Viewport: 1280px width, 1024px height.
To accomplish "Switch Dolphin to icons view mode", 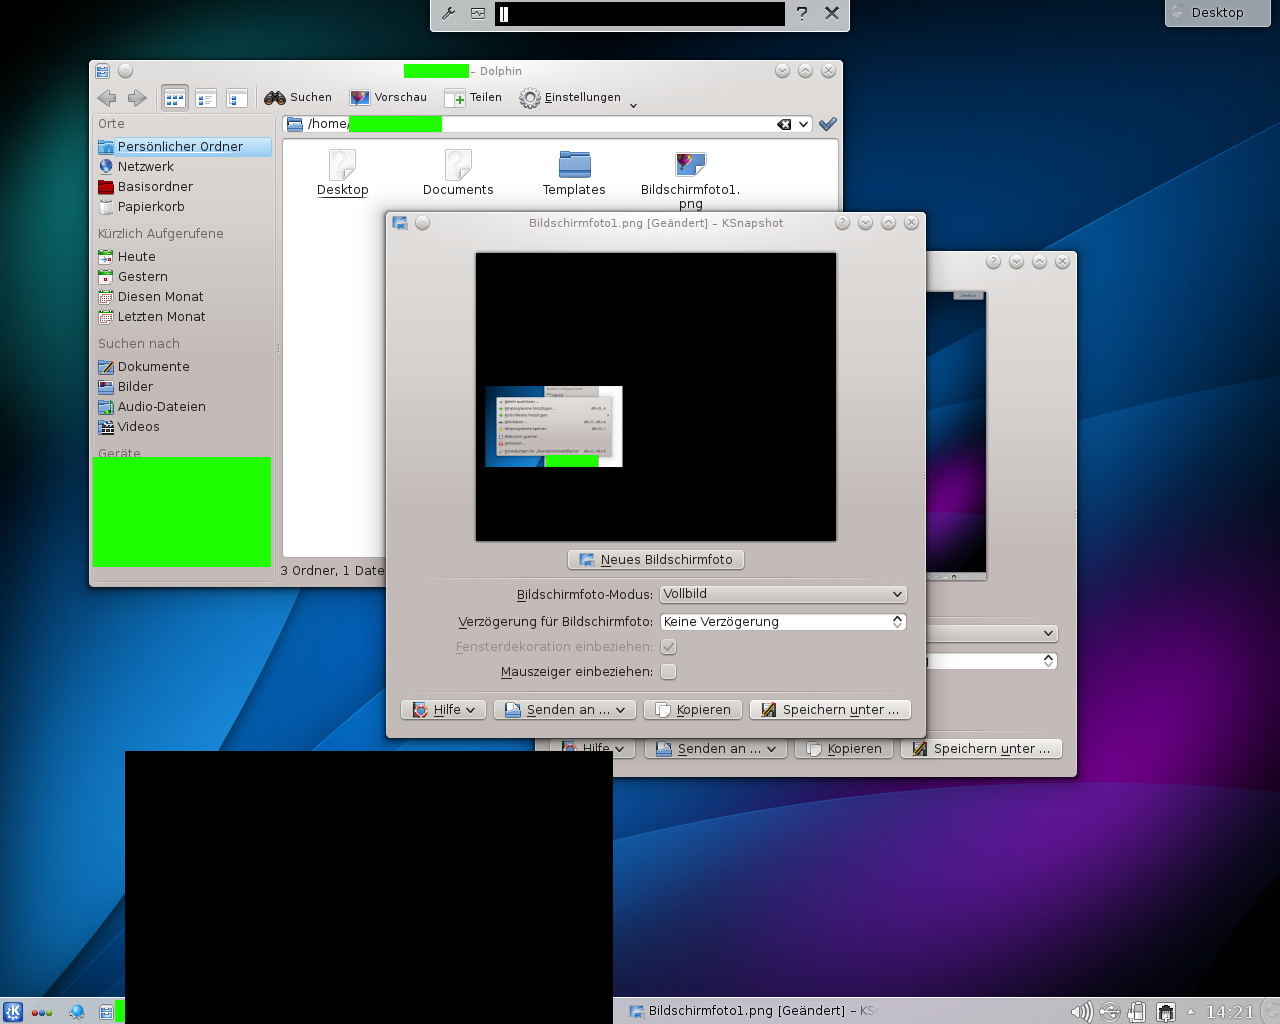I will pyautogui.click(x=175, y=98).
